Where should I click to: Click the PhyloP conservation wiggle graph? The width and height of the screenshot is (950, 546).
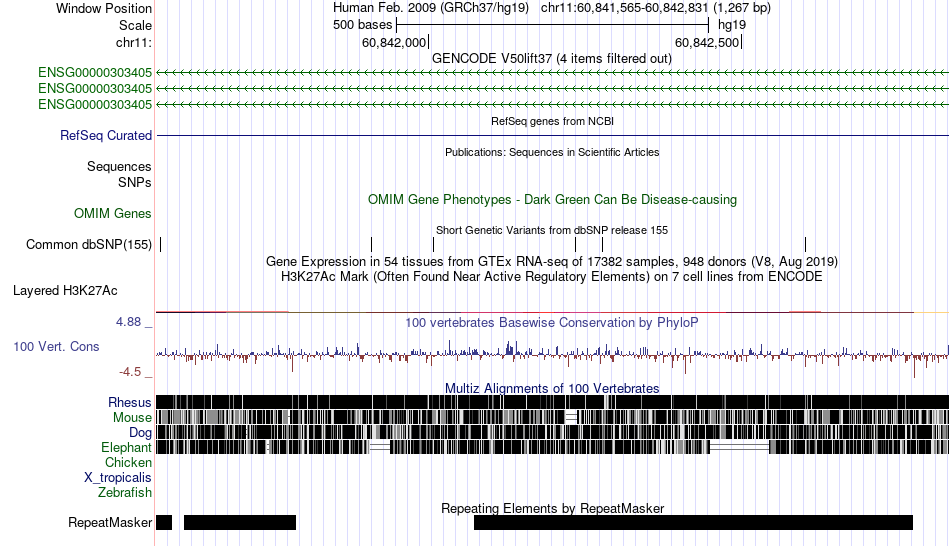(x=552, y=356)
